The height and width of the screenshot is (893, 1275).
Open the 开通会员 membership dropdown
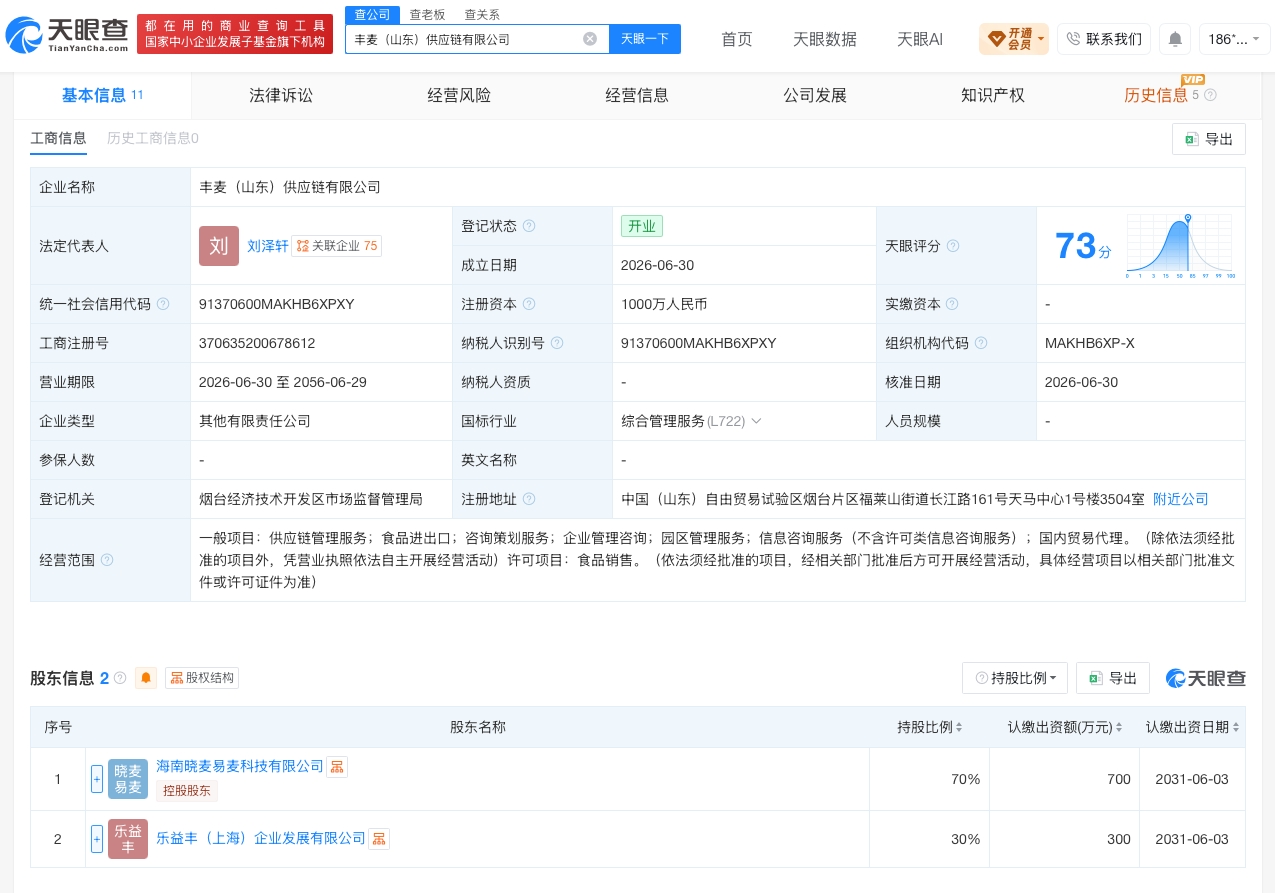pos(1014,39)
